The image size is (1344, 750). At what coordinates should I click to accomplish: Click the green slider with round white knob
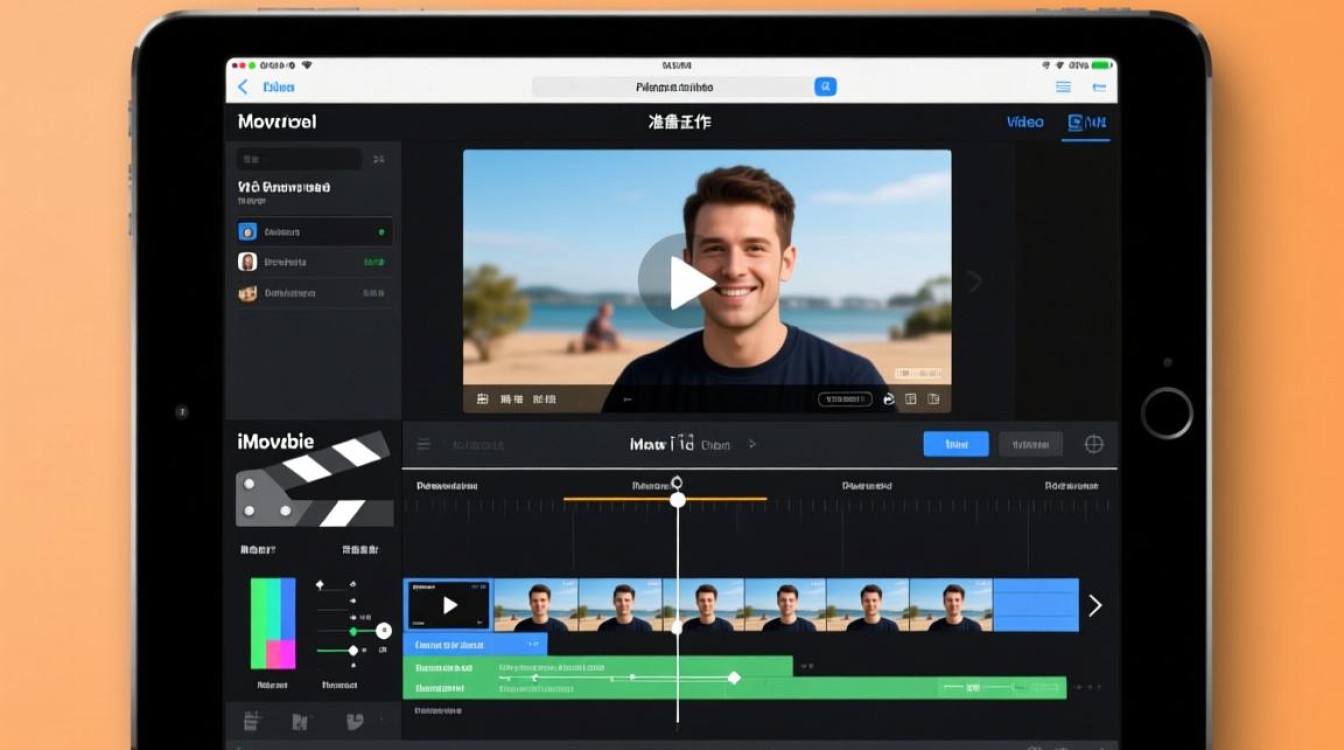pos(354,631)
